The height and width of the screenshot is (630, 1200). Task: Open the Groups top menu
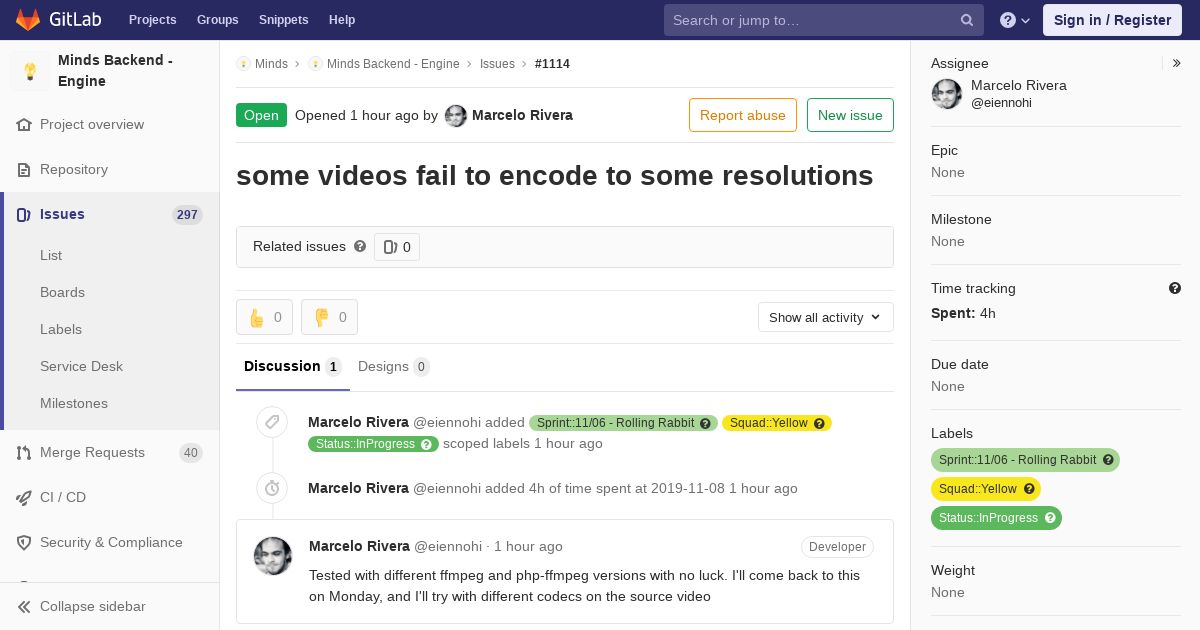[x=218, y=20]
